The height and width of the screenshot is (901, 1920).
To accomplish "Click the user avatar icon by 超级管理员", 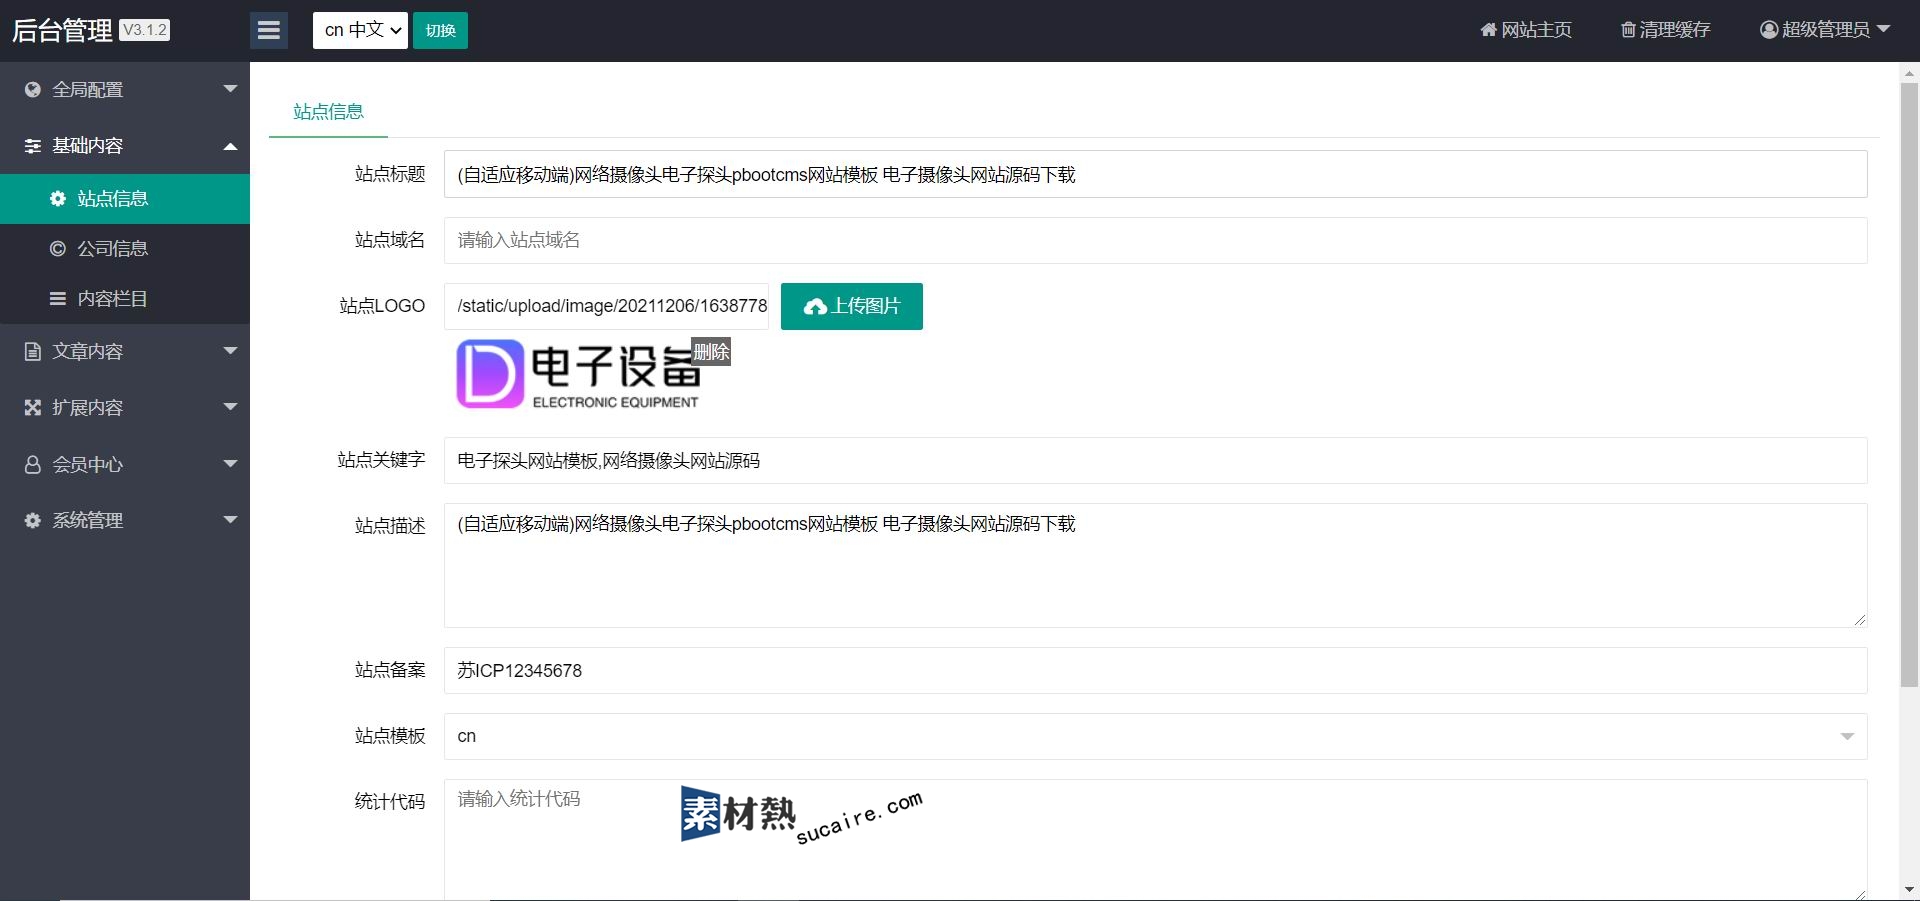I will point(1769,30).
